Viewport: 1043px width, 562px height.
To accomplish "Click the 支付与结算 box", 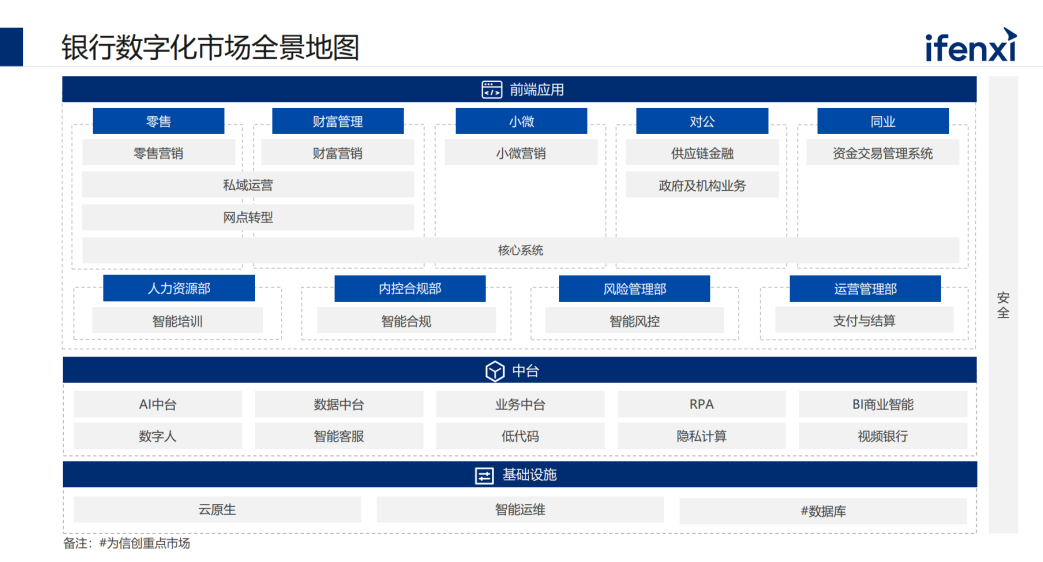I will coord(864,321).
